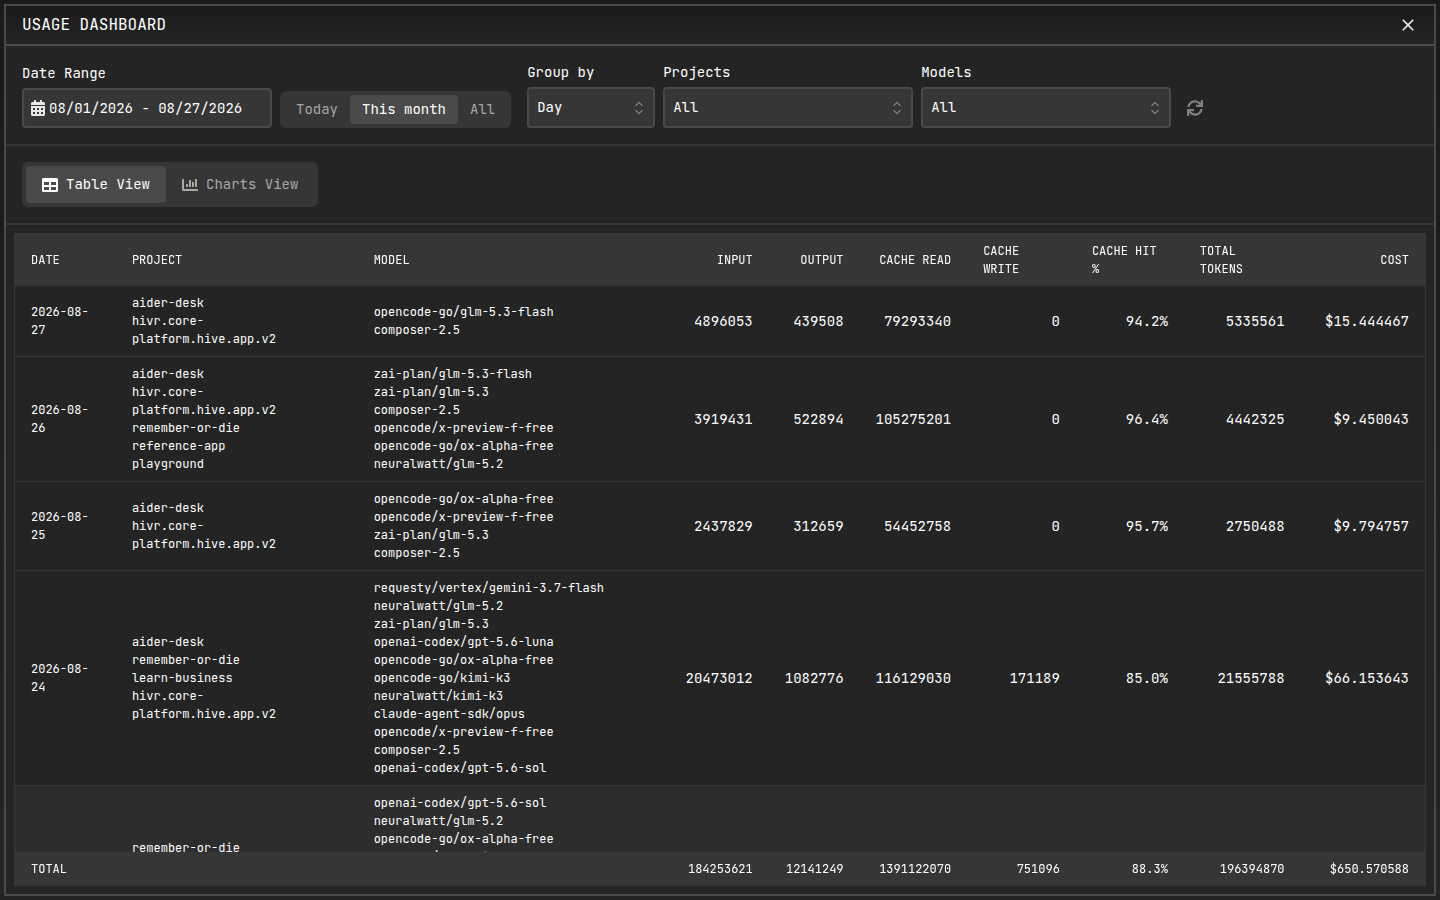Click the table icon in Table View

pyautogui.click(x=50, y=185)
